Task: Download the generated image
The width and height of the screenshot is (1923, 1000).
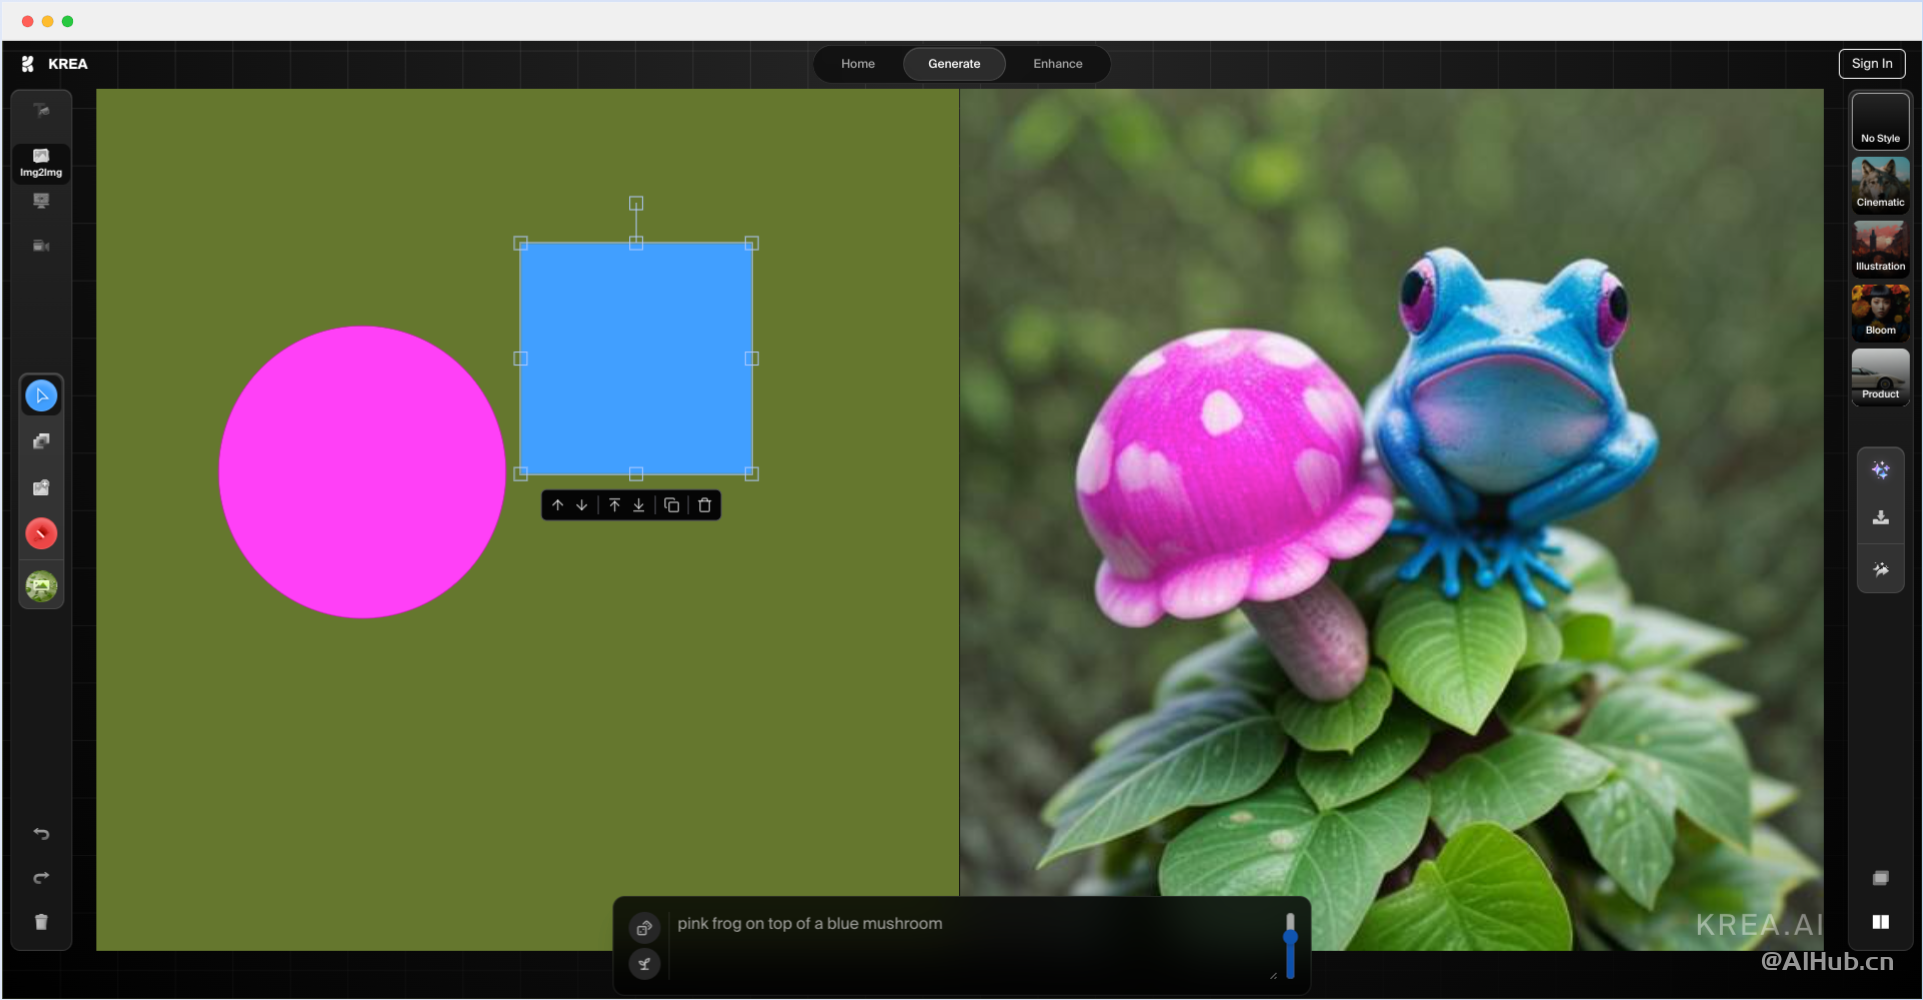Action: (x=1881, y=518)
